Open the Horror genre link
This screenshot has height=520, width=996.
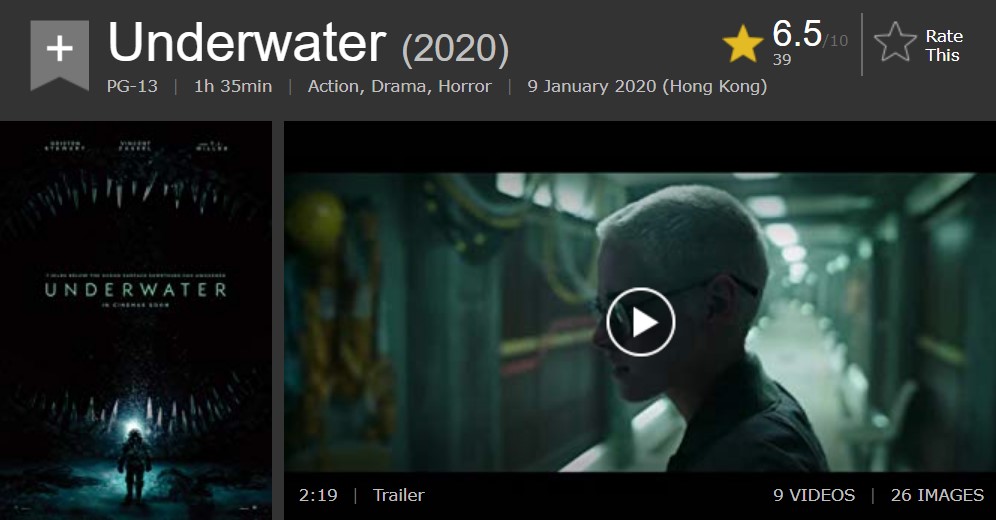coord(465,86)
